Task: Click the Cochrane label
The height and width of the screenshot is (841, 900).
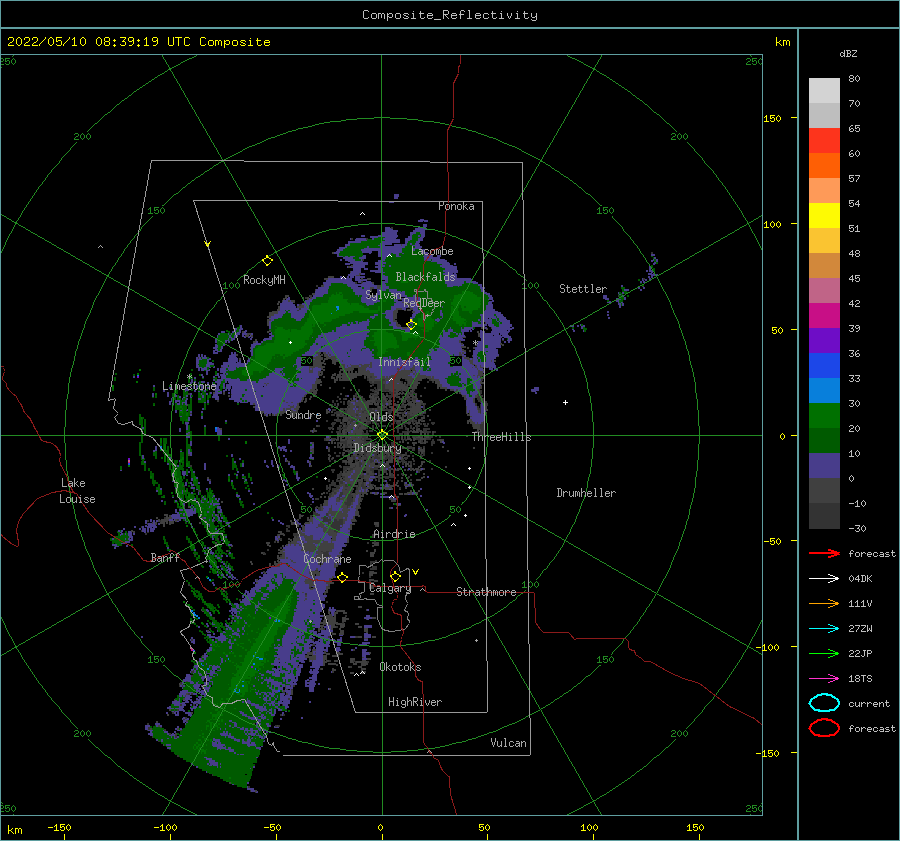Action: click(327, 559)
